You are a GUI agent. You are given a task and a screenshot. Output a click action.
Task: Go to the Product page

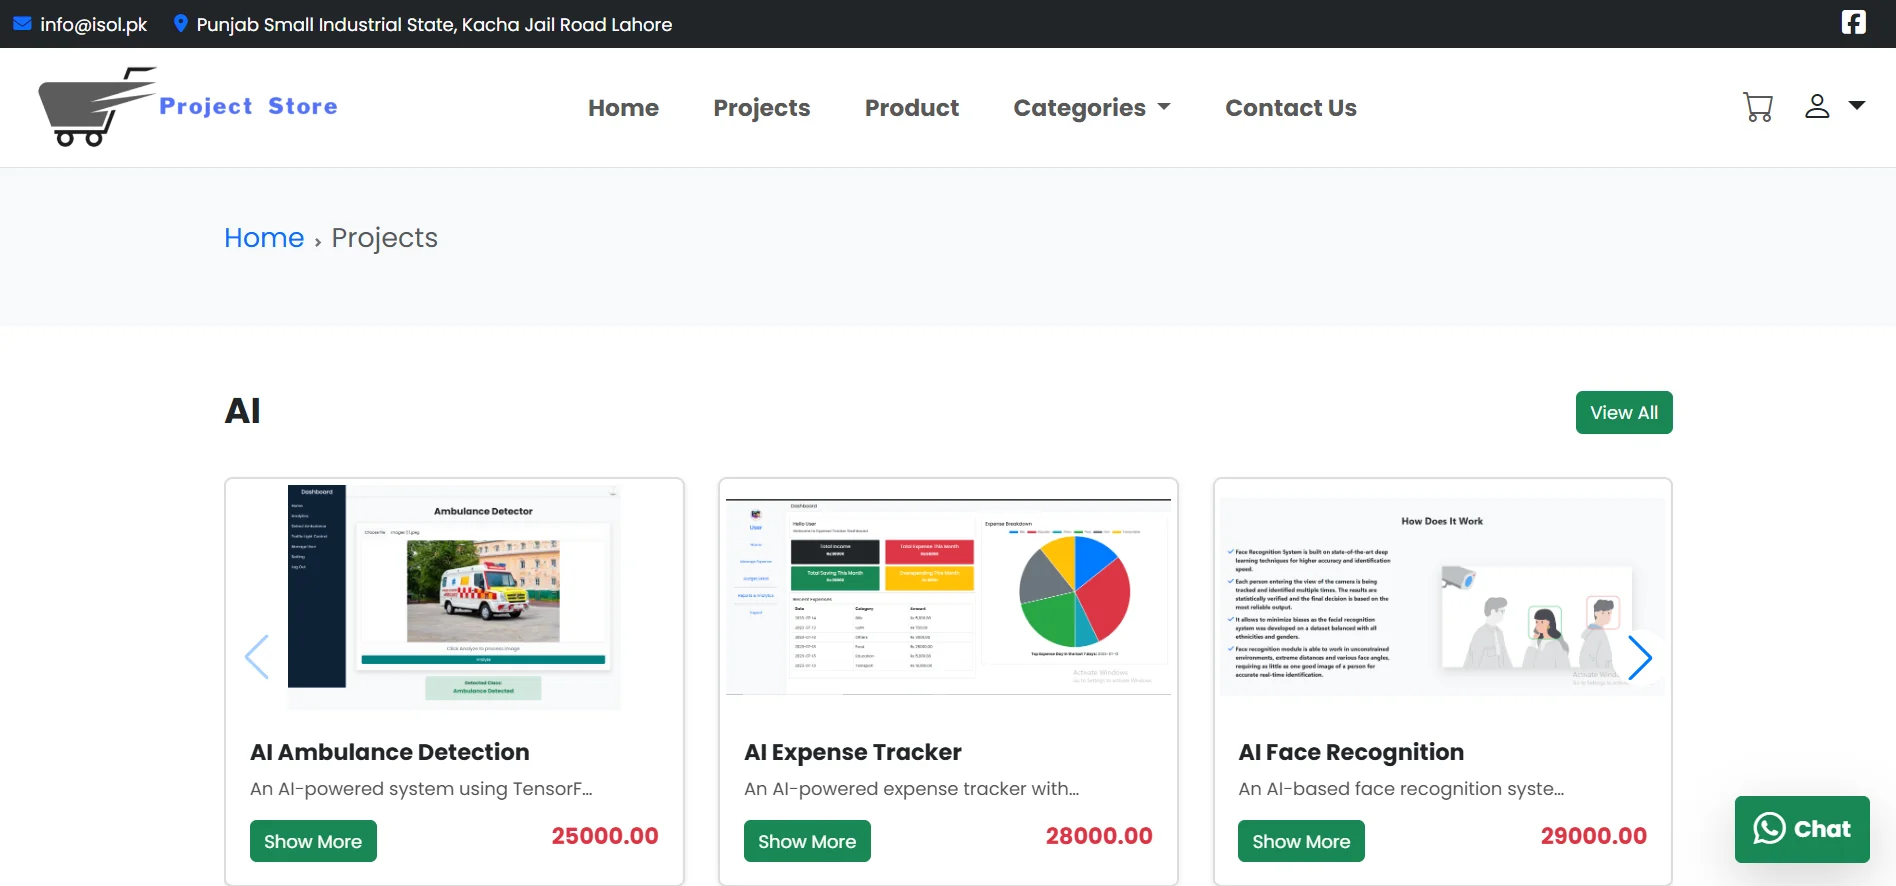[x=911, y=108]
